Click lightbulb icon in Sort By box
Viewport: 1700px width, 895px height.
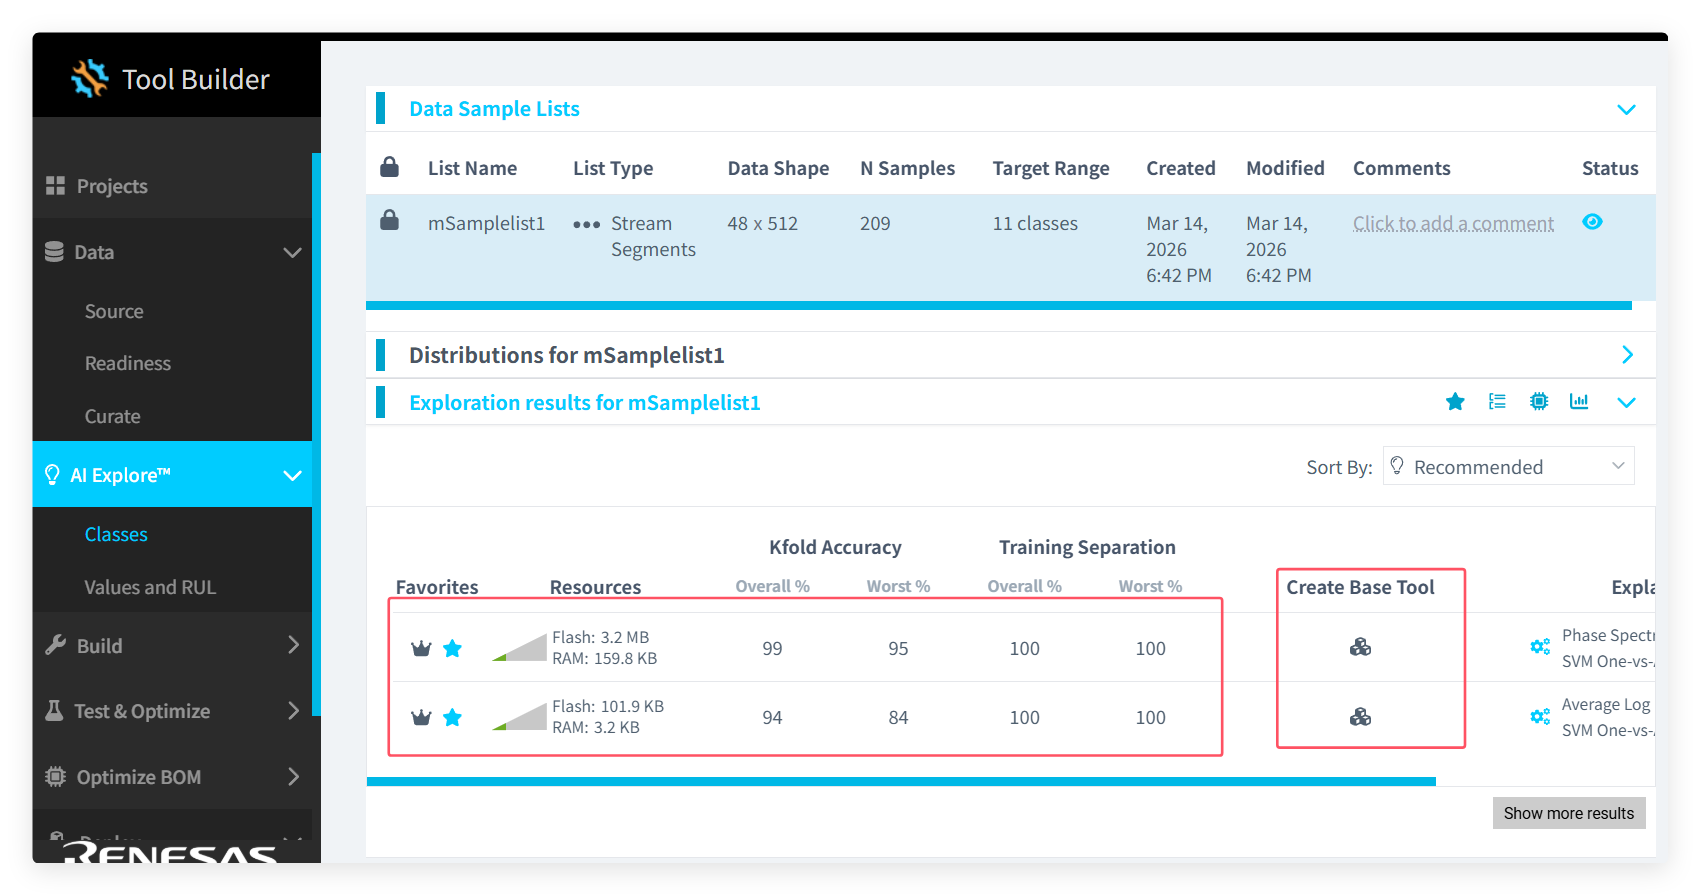(1397, 465)
